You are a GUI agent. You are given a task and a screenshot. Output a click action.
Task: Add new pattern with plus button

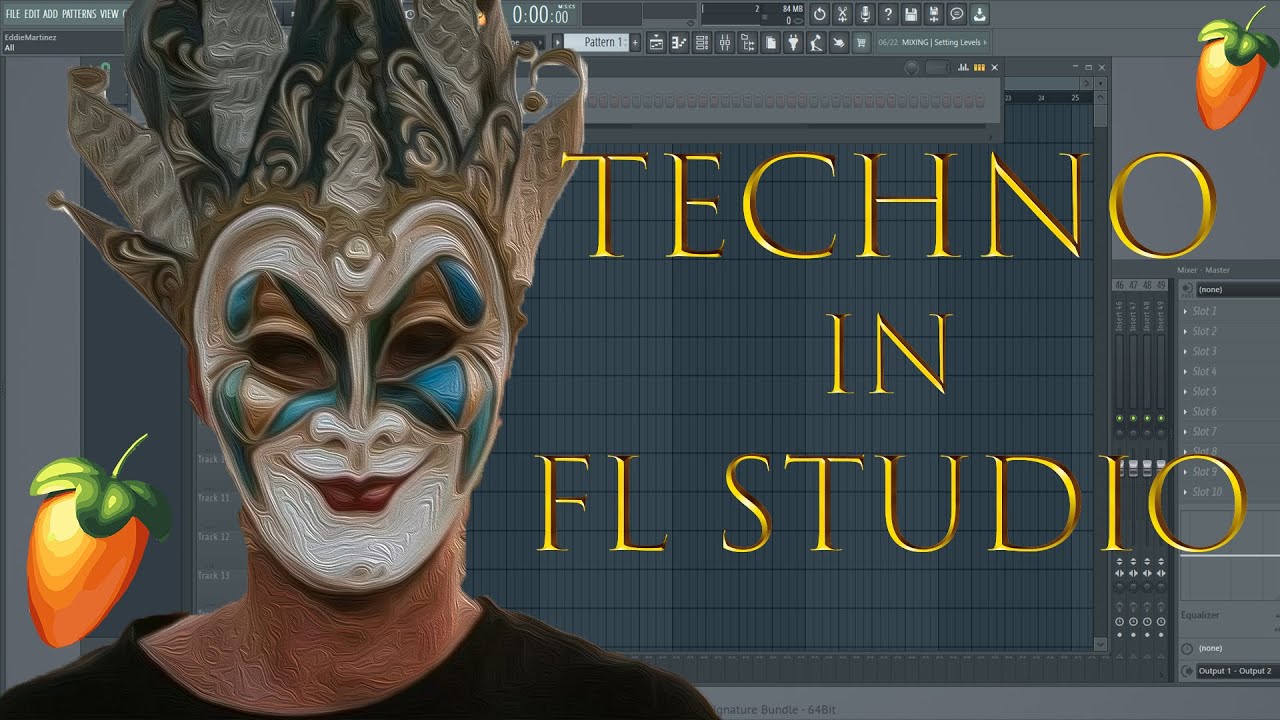[x=634, y=42]
